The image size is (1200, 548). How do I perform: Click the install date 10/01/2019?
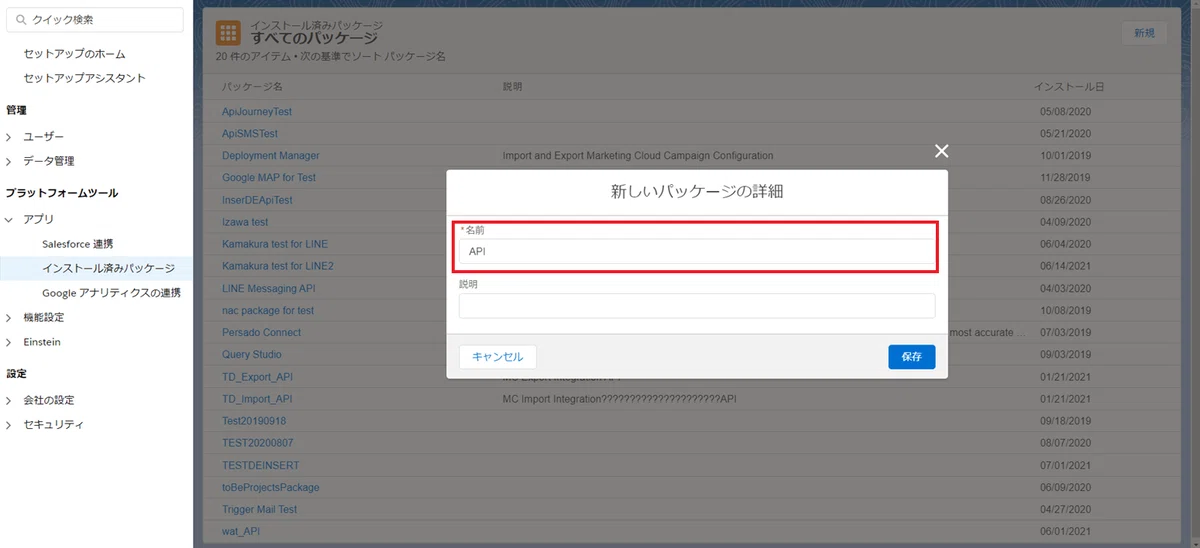click(1065, 156)
